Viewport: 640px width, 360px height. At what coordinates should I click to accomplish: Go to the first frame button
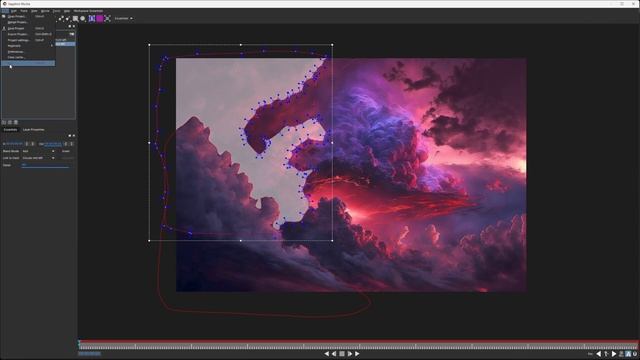pyautogui.click(x=327, y=354)
